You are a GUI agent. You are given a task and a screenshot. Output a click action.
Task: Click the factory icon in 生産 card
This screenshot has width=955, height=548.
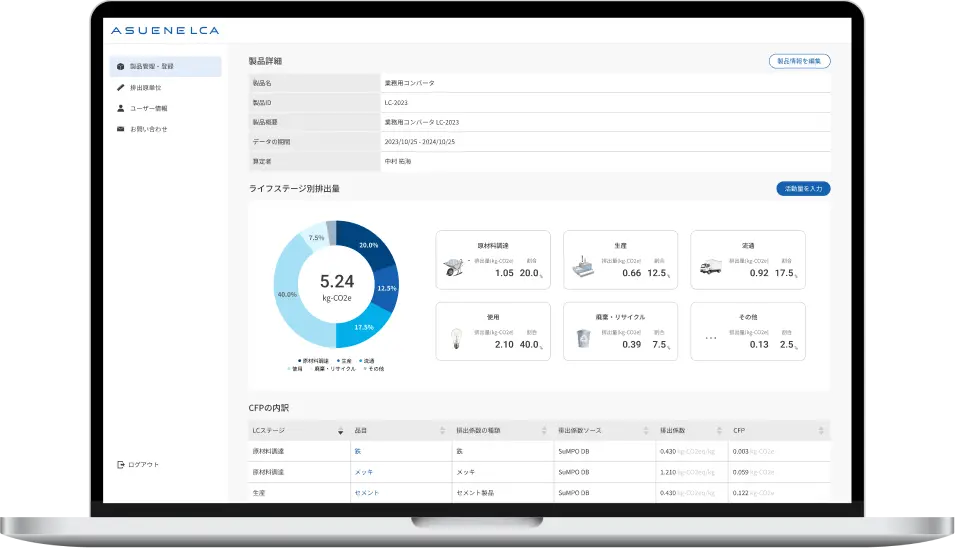(583, 267)
